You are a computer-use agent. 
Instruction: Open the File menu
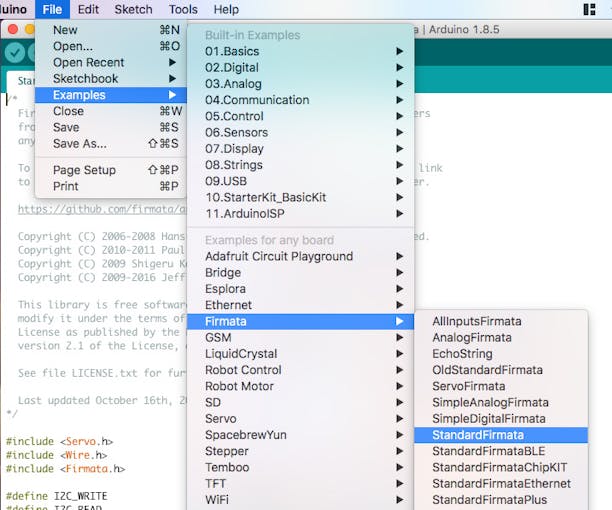[52, 9]
